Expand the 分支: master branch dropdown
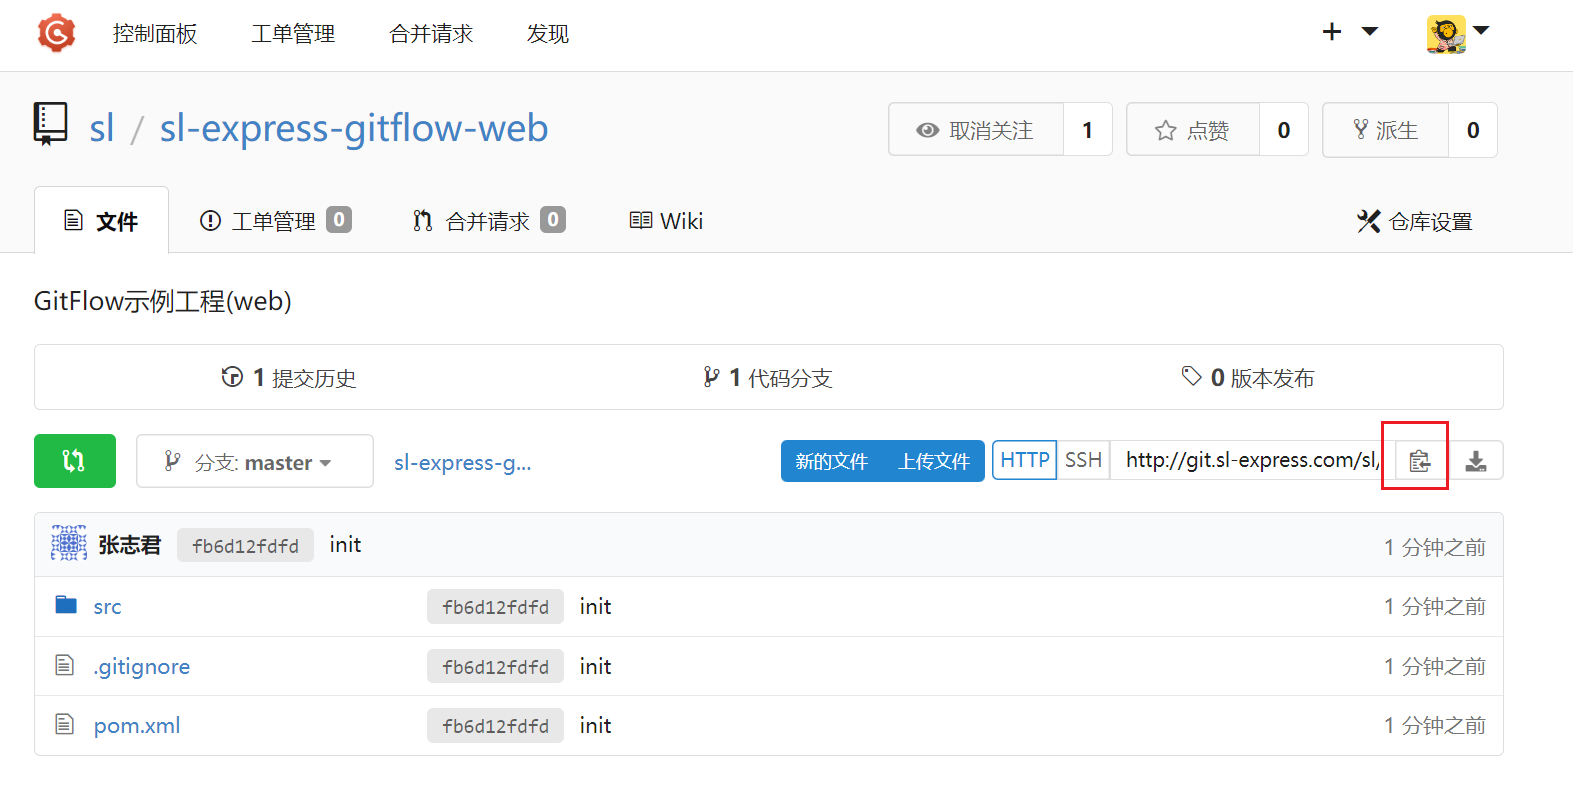This screenshot has width=1573, height=801. point(254,462)
